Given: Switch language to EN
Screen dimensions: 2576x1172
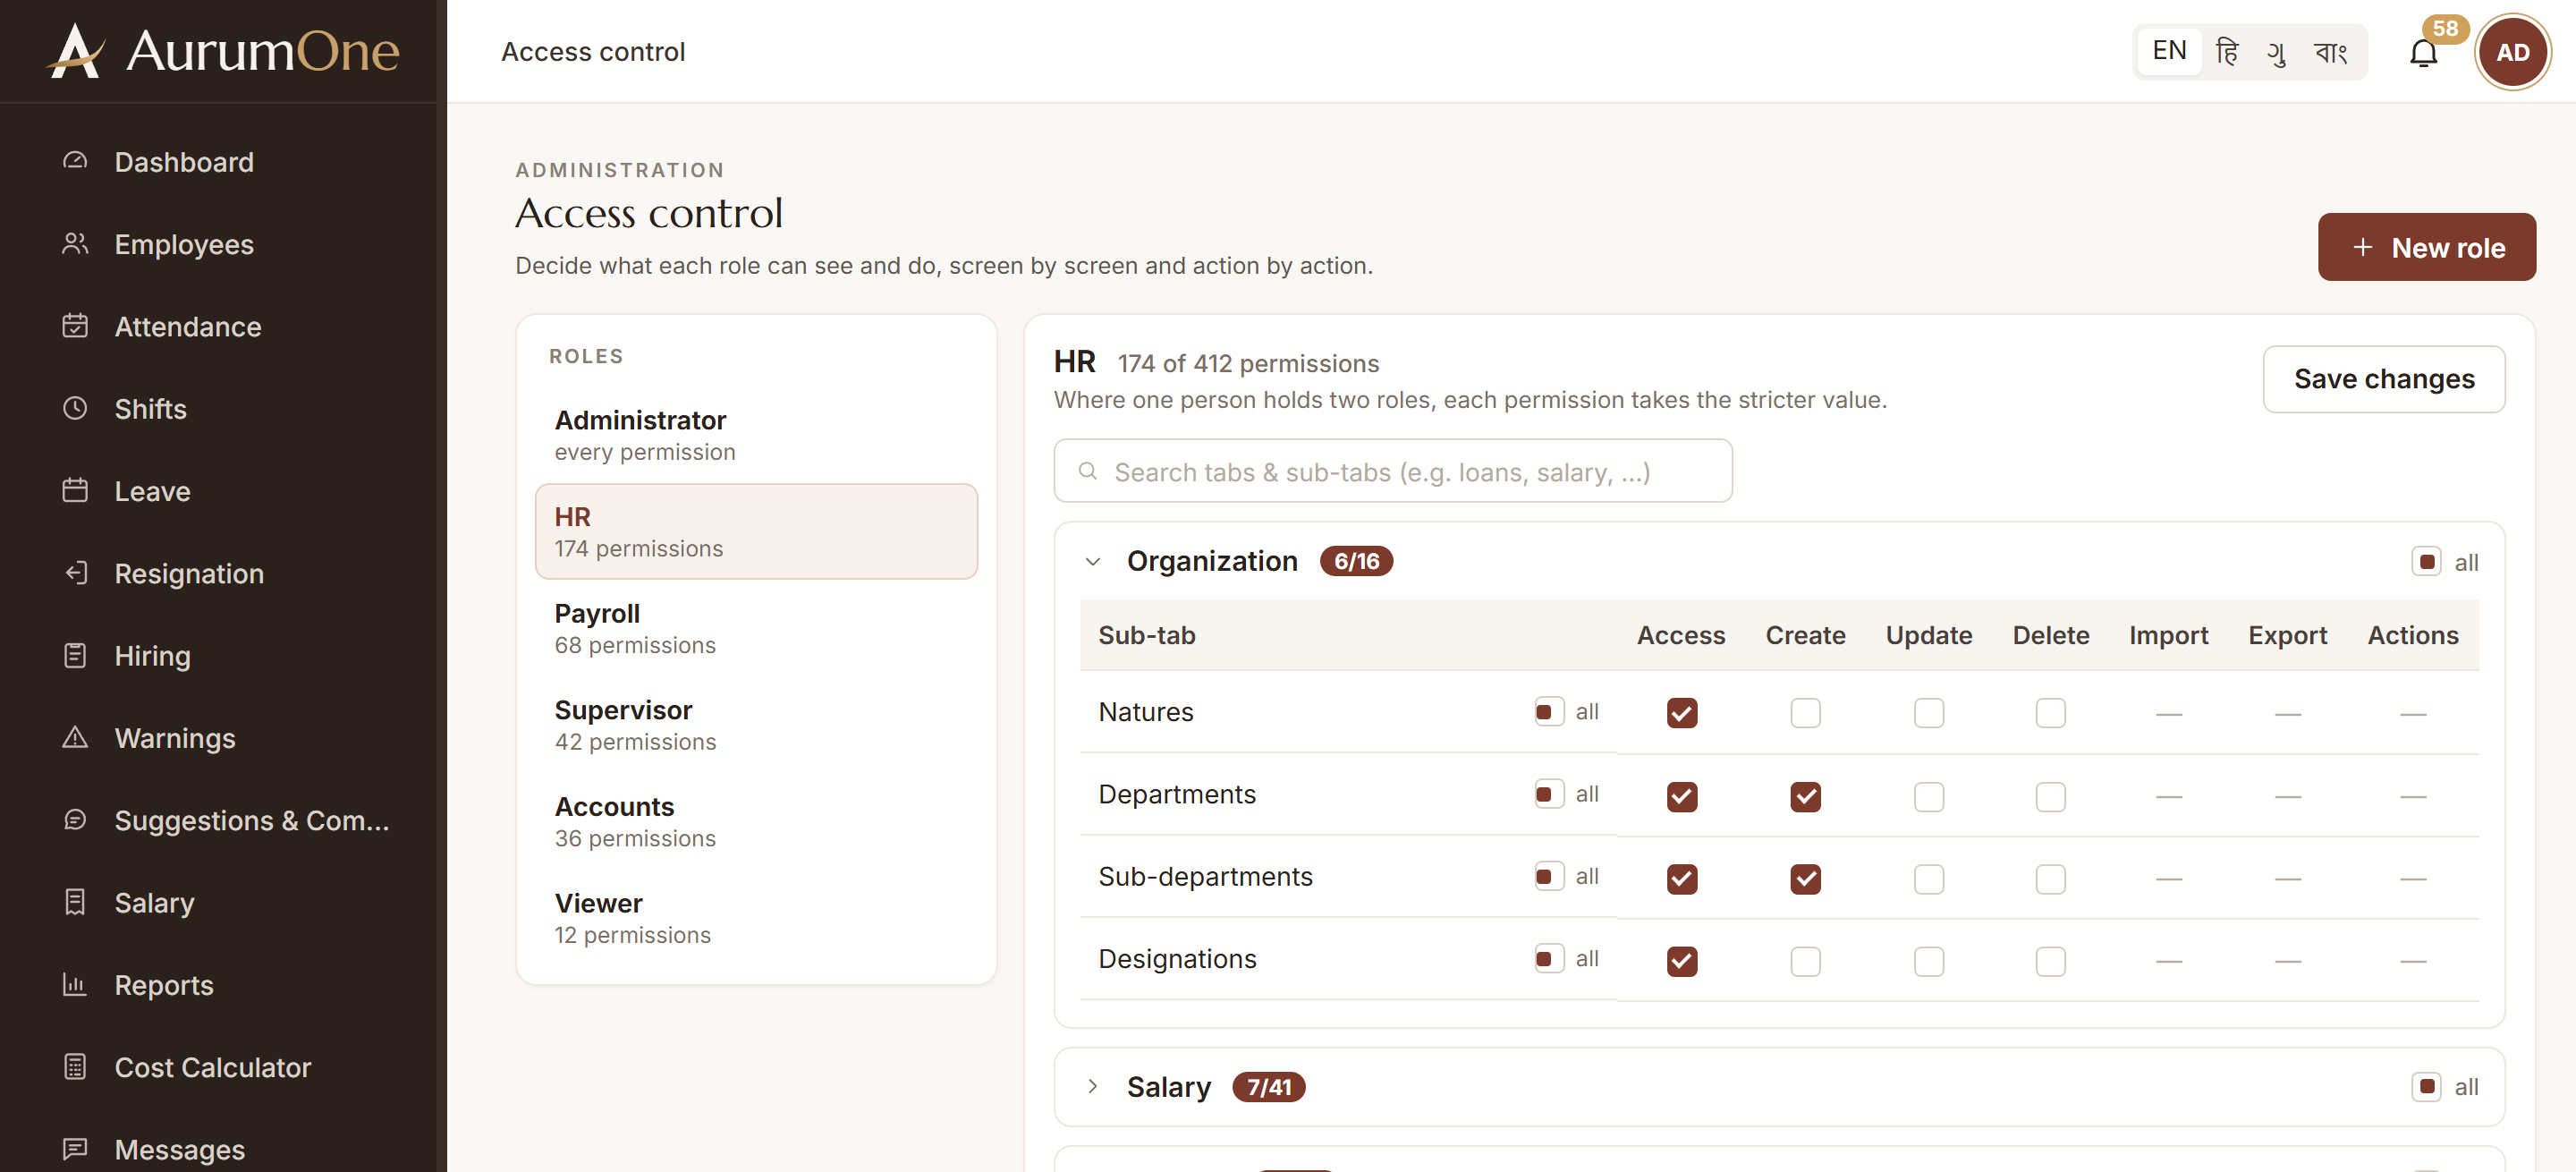Looking at the screenshot, I should (2168, 51).
